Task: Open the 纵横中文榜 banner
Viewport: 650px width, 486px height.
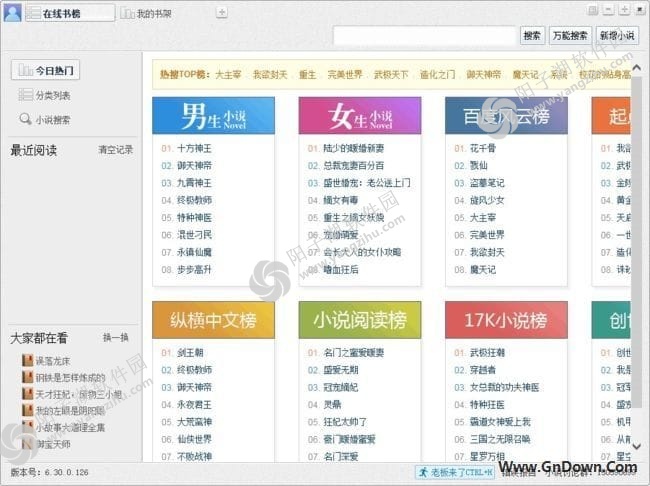Action: pos(213,320)
